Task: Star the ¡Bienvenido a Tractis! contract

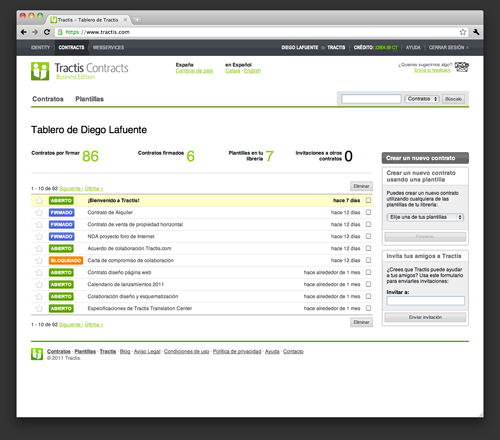Action: coord(39,200)
